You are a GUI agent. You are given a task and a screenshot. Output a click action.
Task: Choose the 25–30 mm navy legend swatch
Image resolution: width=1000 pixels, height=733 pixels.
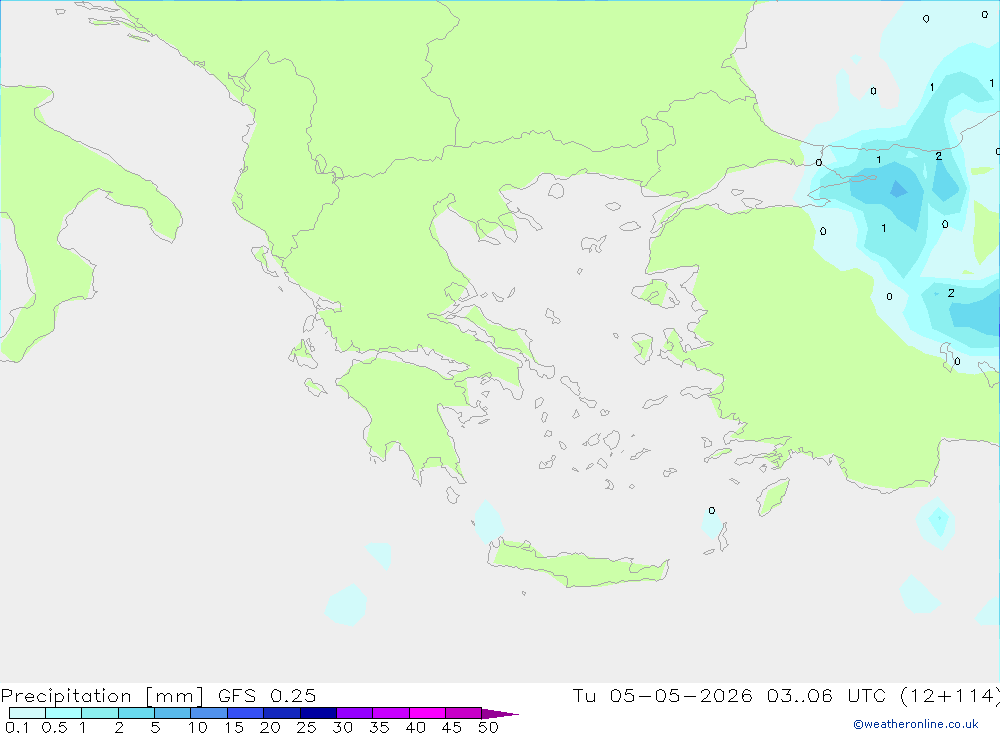(x=318, y=713)
